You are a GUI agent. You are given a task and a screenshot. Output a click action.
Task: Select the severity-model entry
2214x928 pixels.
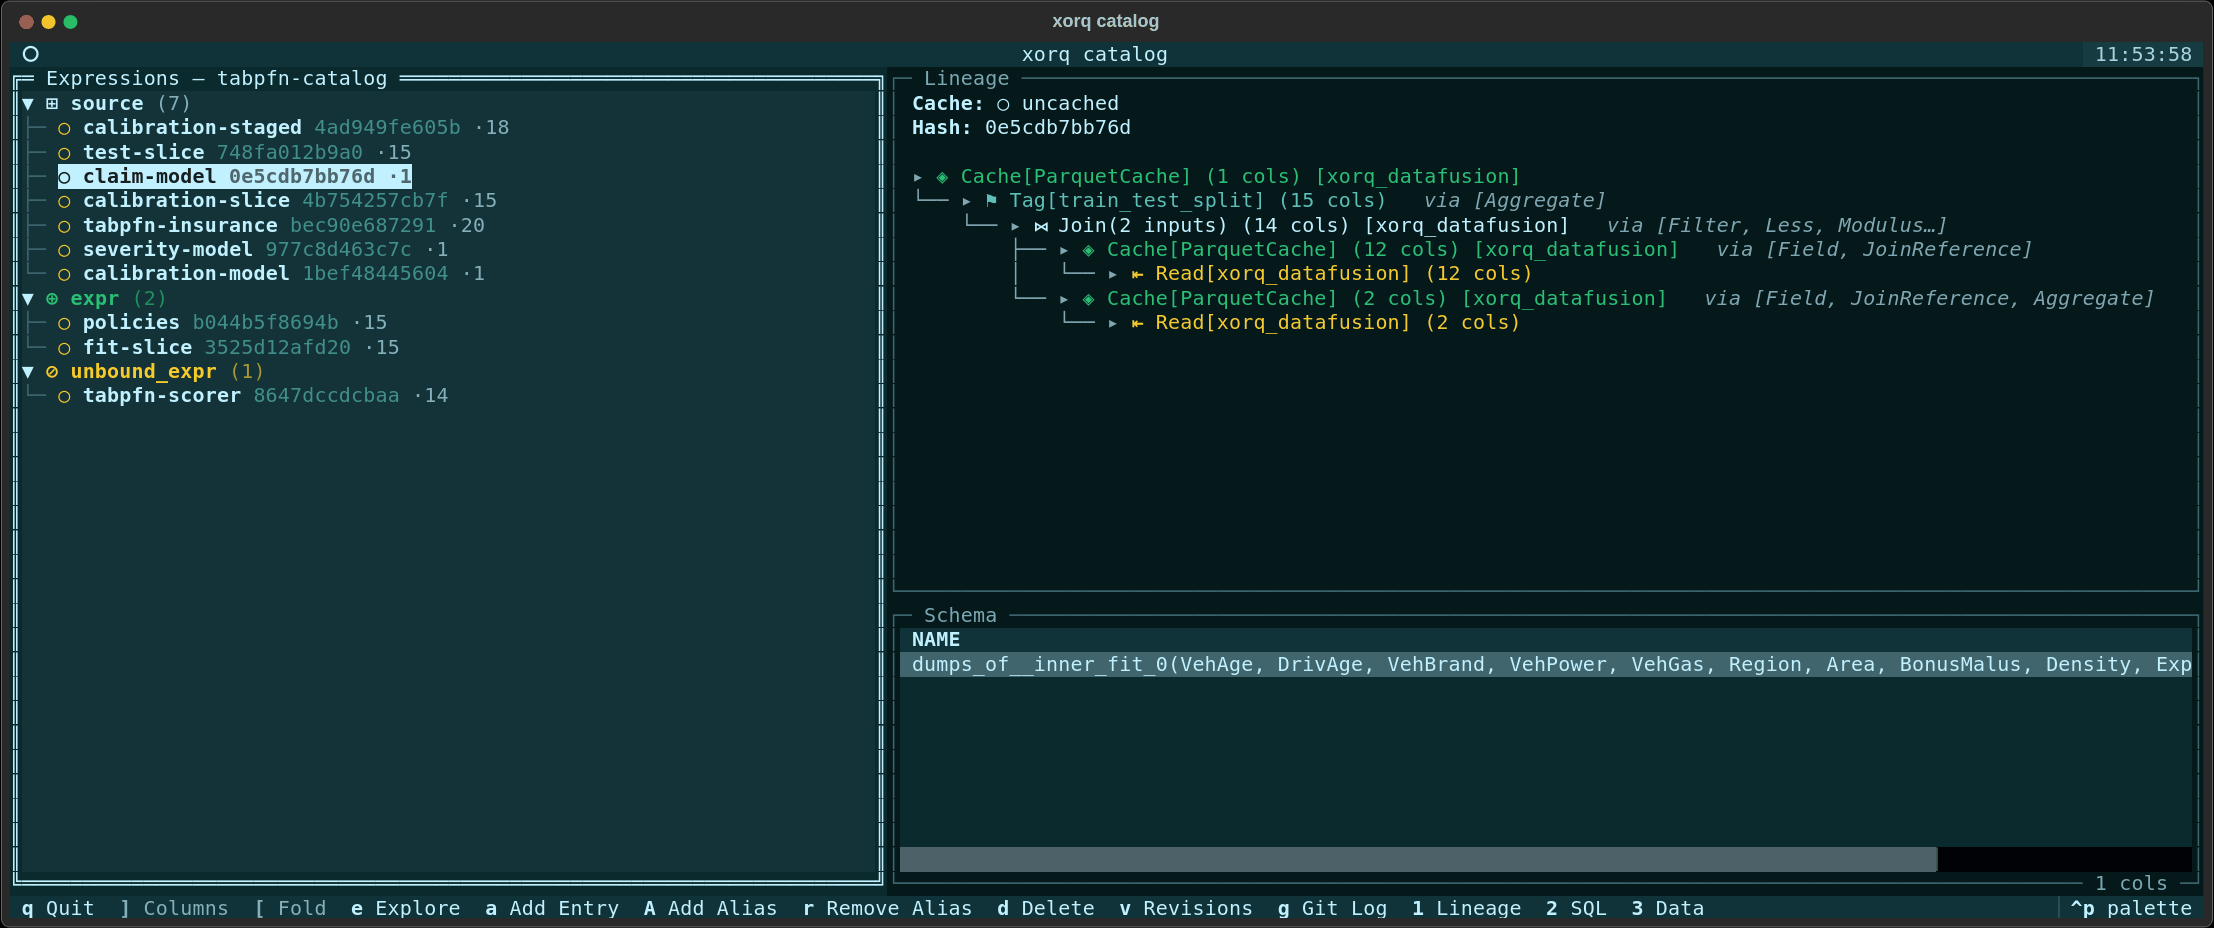point(253,250)
